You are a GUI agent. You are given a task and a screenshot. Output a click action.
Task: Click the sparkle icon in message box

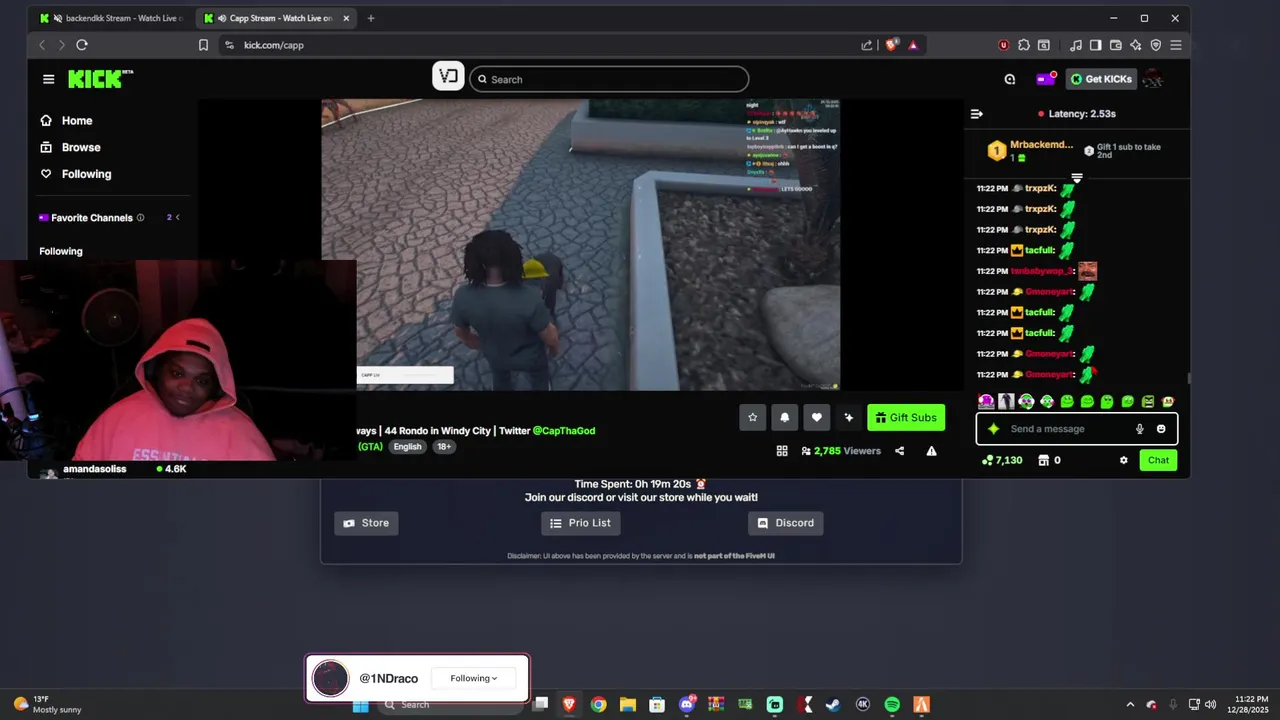[993, 429]
